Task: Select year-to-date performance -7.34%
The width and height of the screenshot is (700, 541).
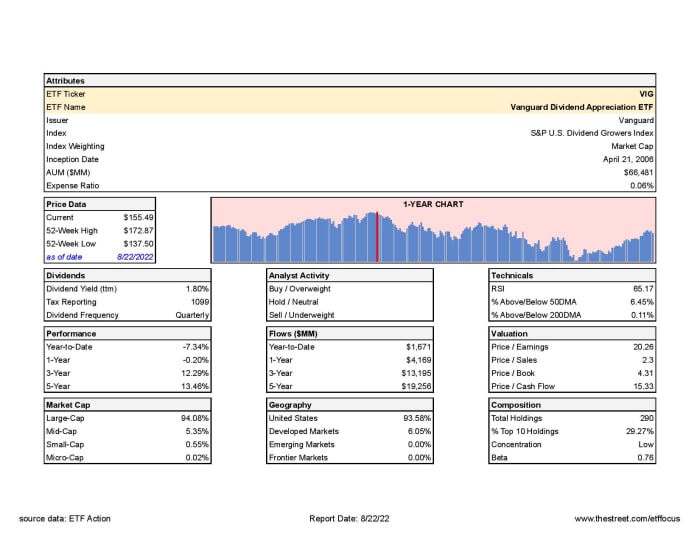Action: coord(196,347)
